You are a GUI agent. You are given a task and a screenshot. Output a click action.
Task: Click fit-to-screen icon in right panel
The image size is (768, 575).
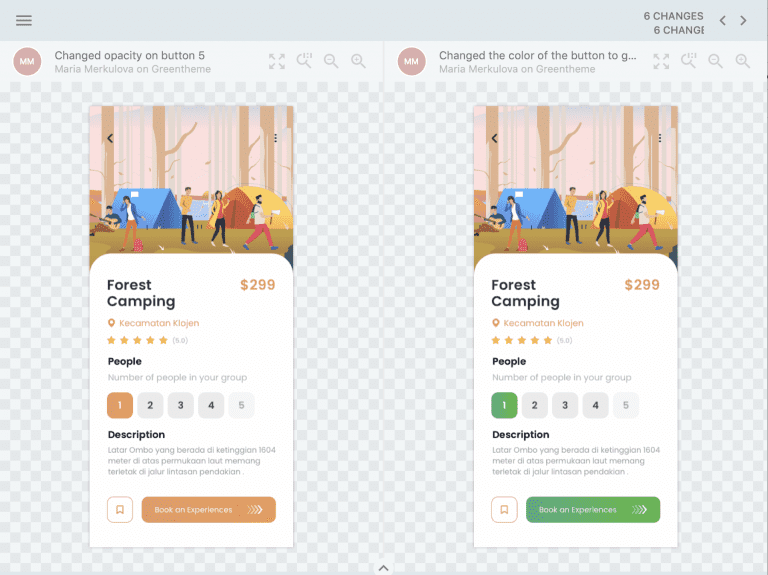tap(661, 61)
